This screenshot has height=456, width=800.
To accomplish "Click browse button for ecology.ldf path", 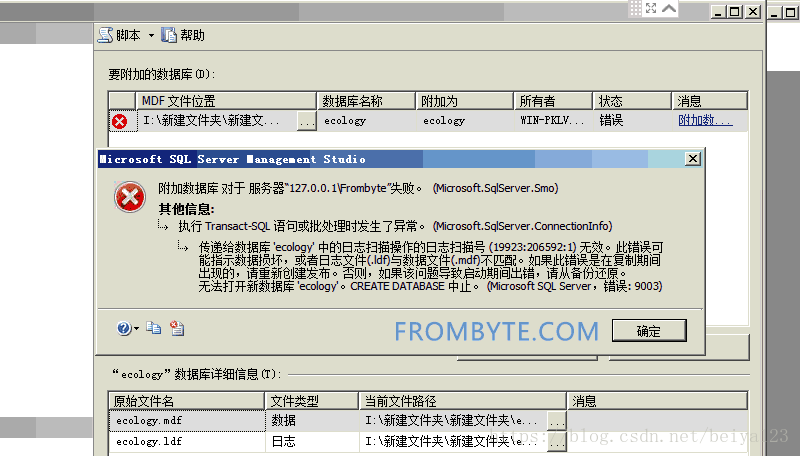I will [557, 443].
